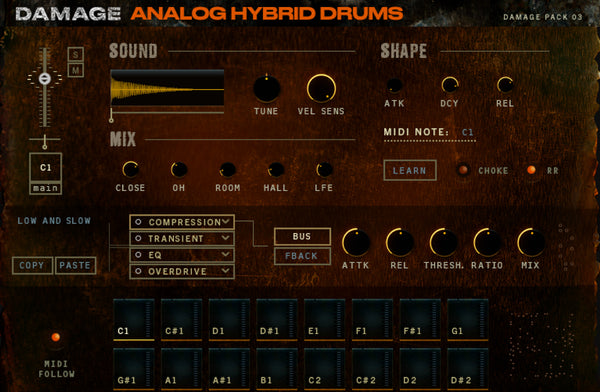The height and width of the screenshot is (392, 600).
Task: Trigger the E1 pad
Action: click(x=324, y=320)
